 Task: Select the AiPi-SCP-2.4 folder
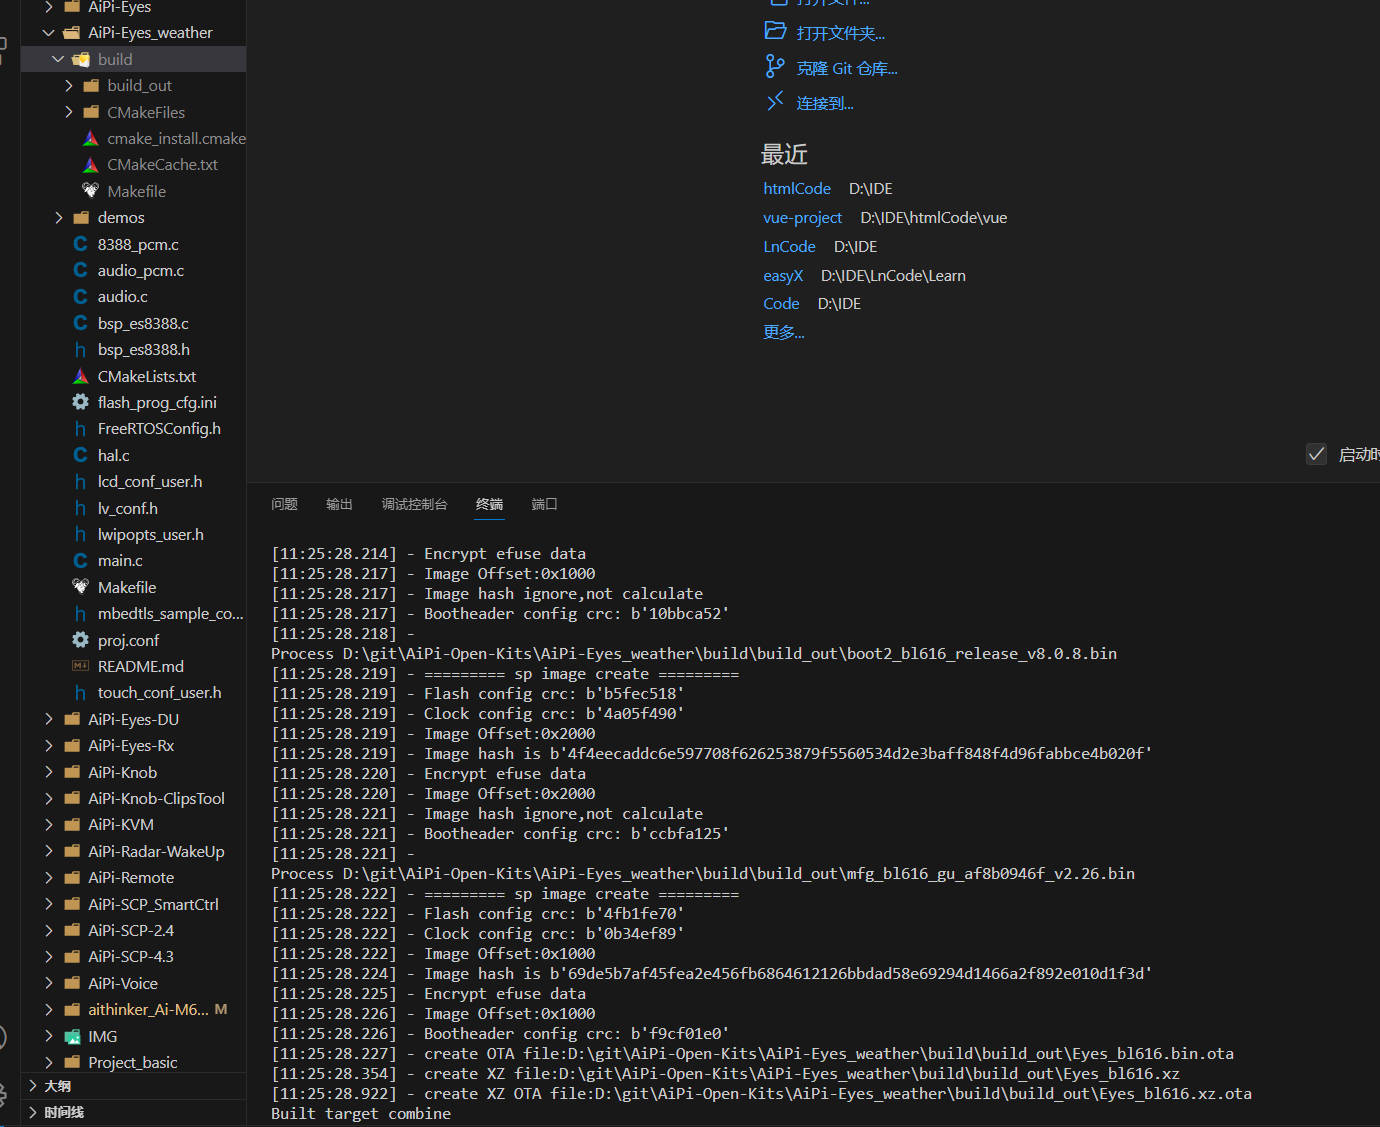pyautogui.click(x=133, y=930)
